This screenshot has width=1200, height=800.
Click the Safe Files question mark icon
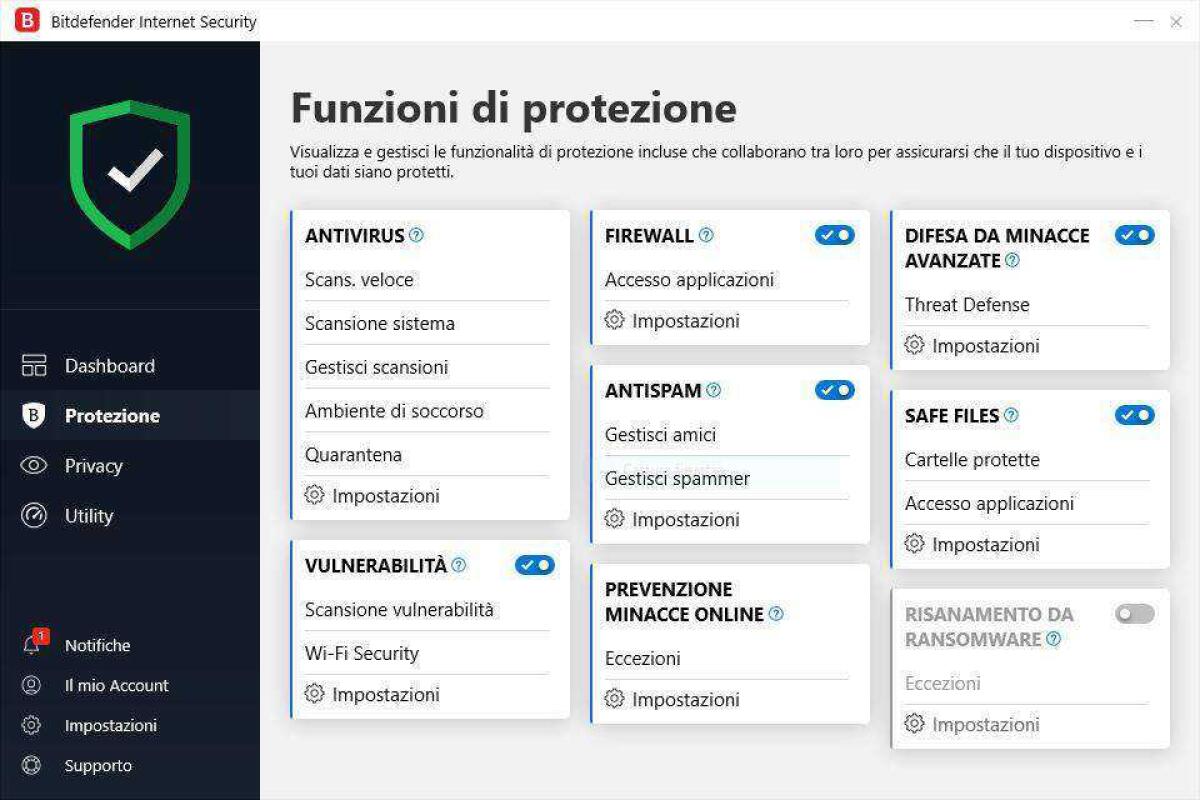point(1011,414)
